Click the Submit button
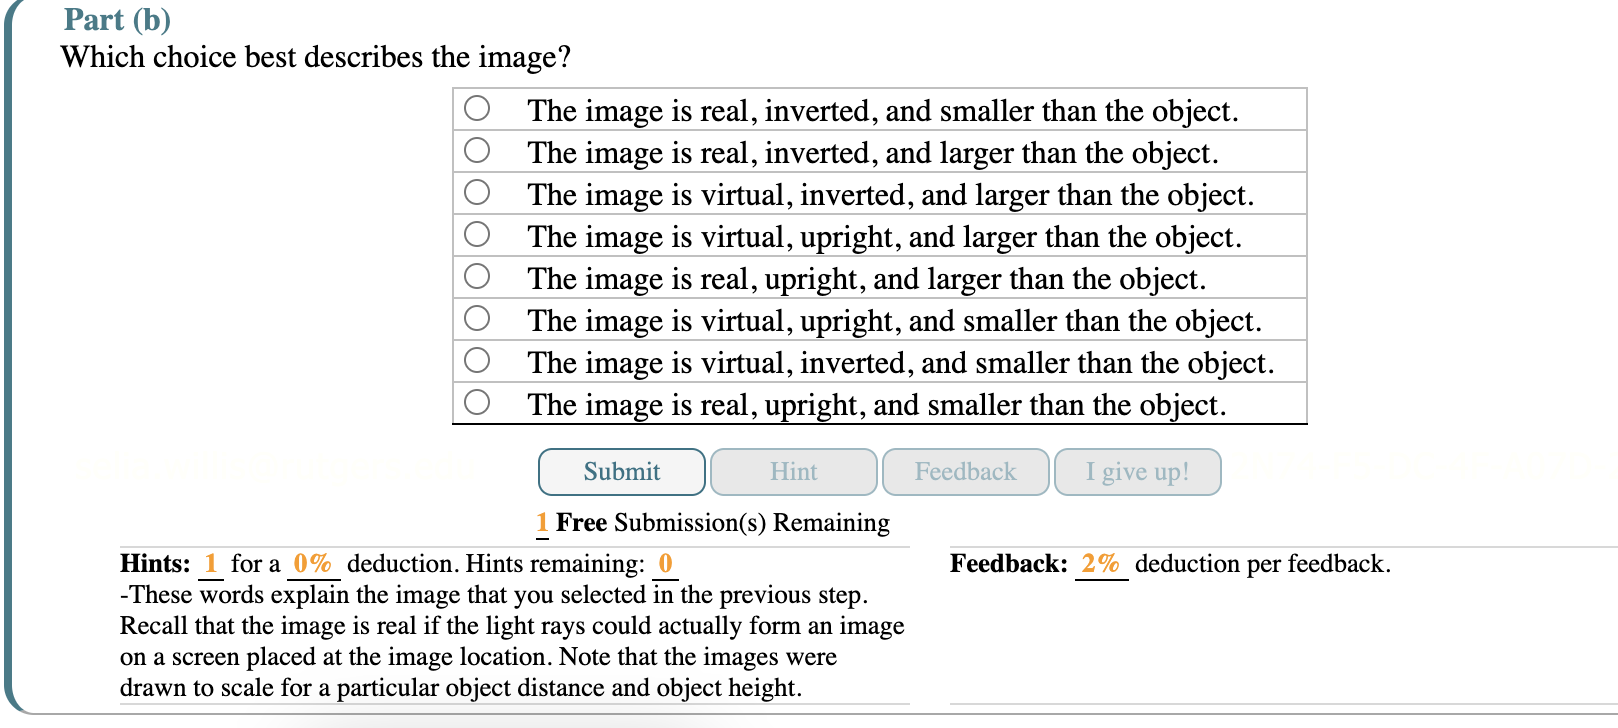 [621, 471]
